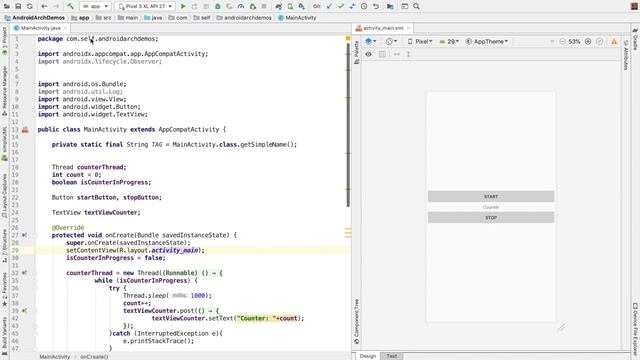Click the 53% zoom level text
The image size is (640, 360).
click(x=574, y=42)
